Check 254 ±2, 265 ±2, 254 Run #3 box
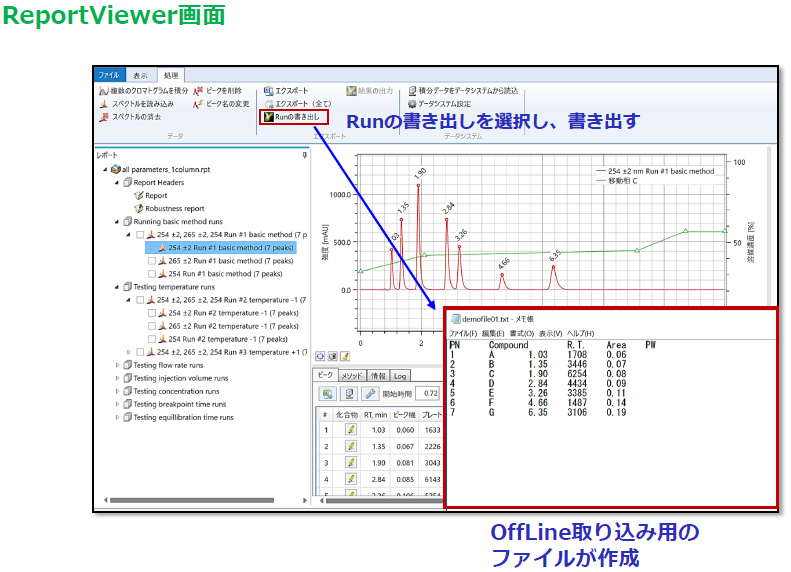The height and width of the screenshot is (572, 791). 140,352
